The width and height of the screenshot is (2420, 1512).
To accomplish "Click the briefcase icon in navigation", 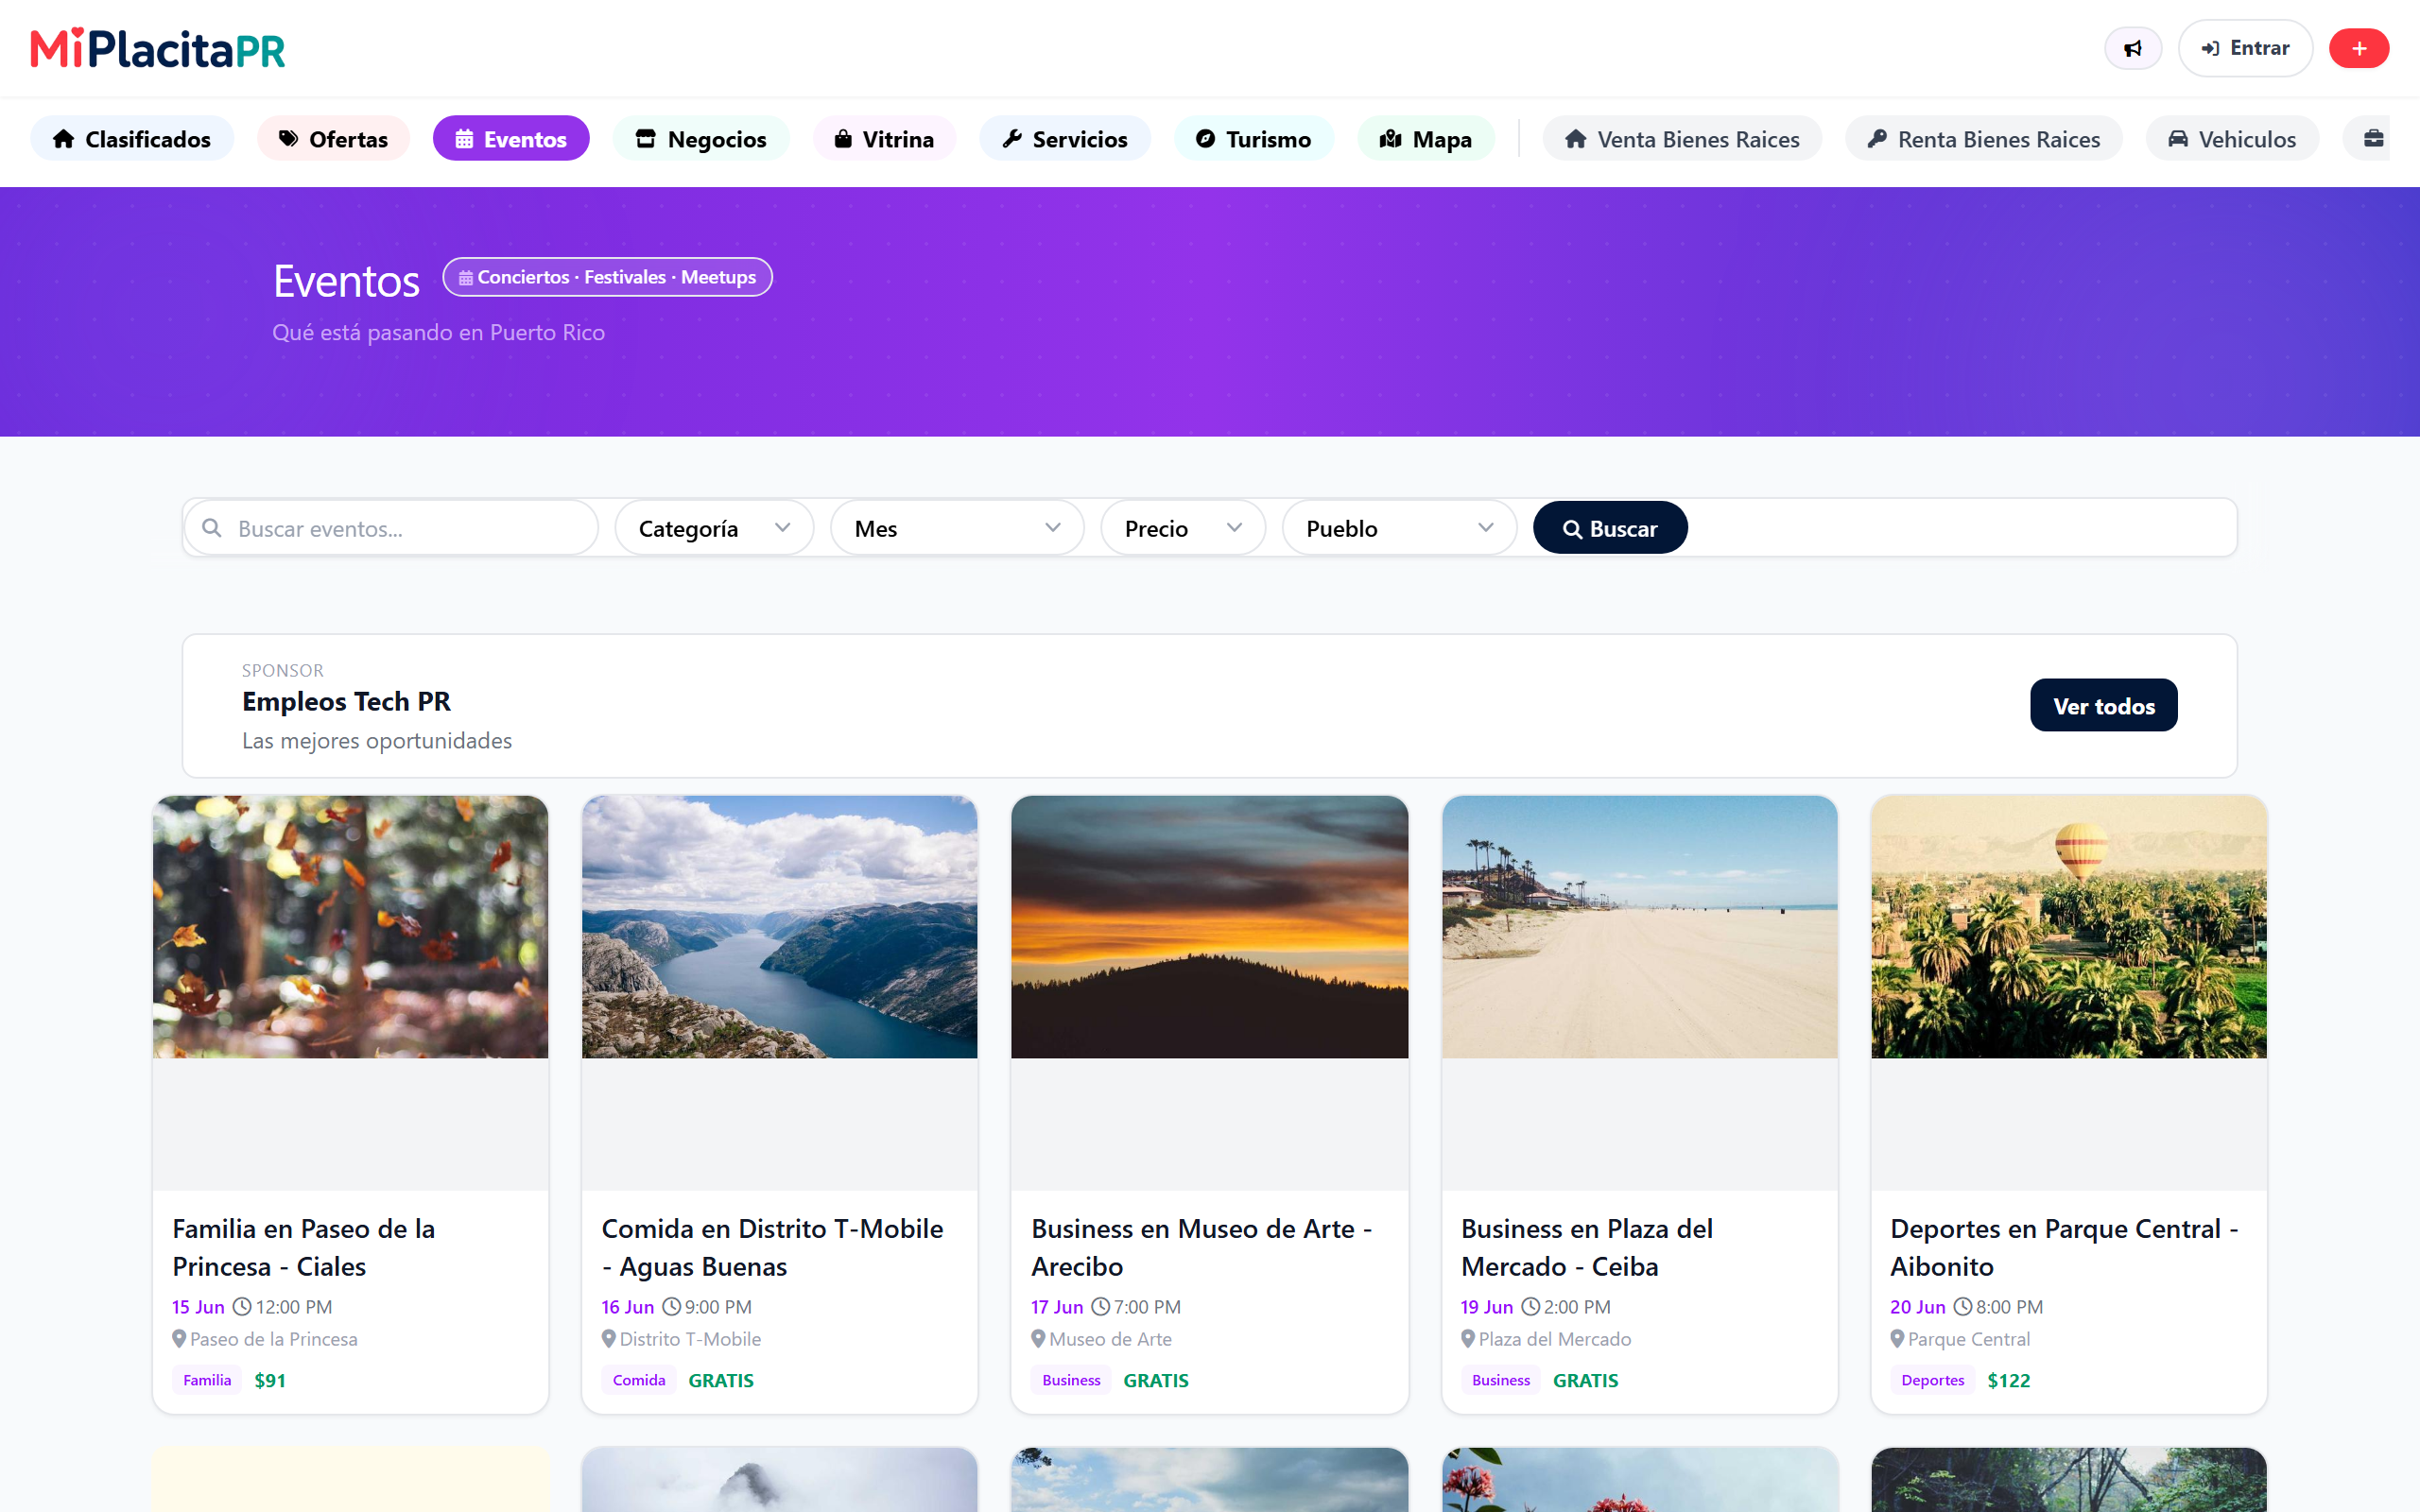I will coord(2373,138).
